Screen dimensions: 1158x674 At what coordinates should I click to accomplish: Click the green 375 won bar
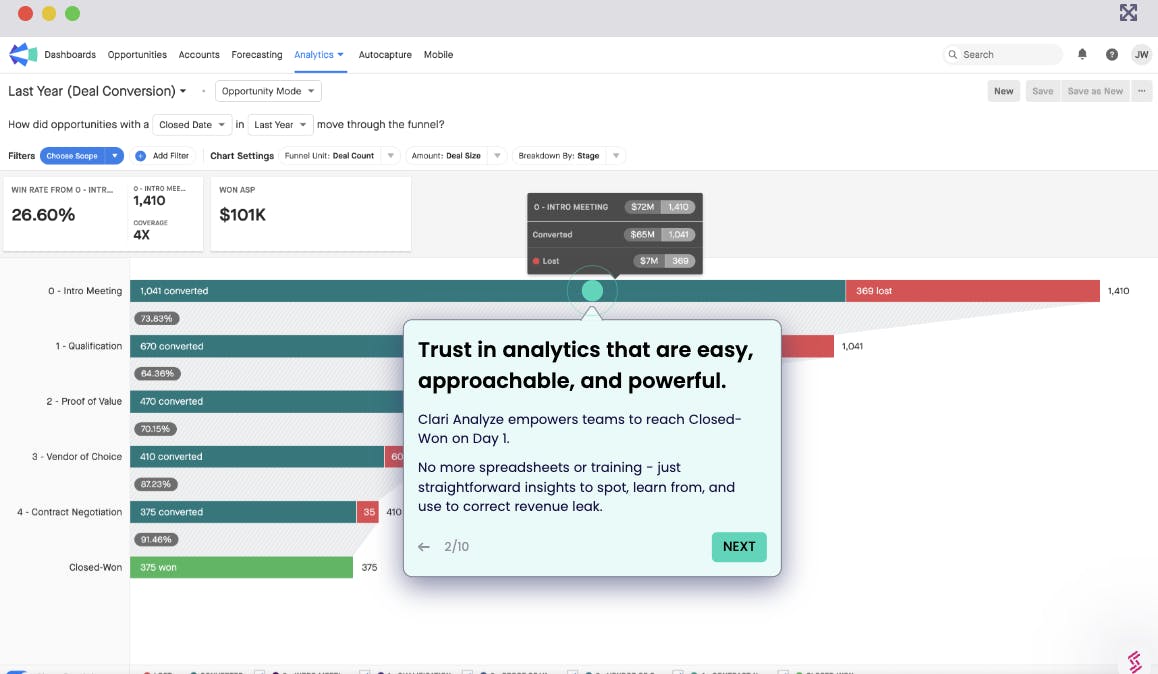tap(241, 568)
